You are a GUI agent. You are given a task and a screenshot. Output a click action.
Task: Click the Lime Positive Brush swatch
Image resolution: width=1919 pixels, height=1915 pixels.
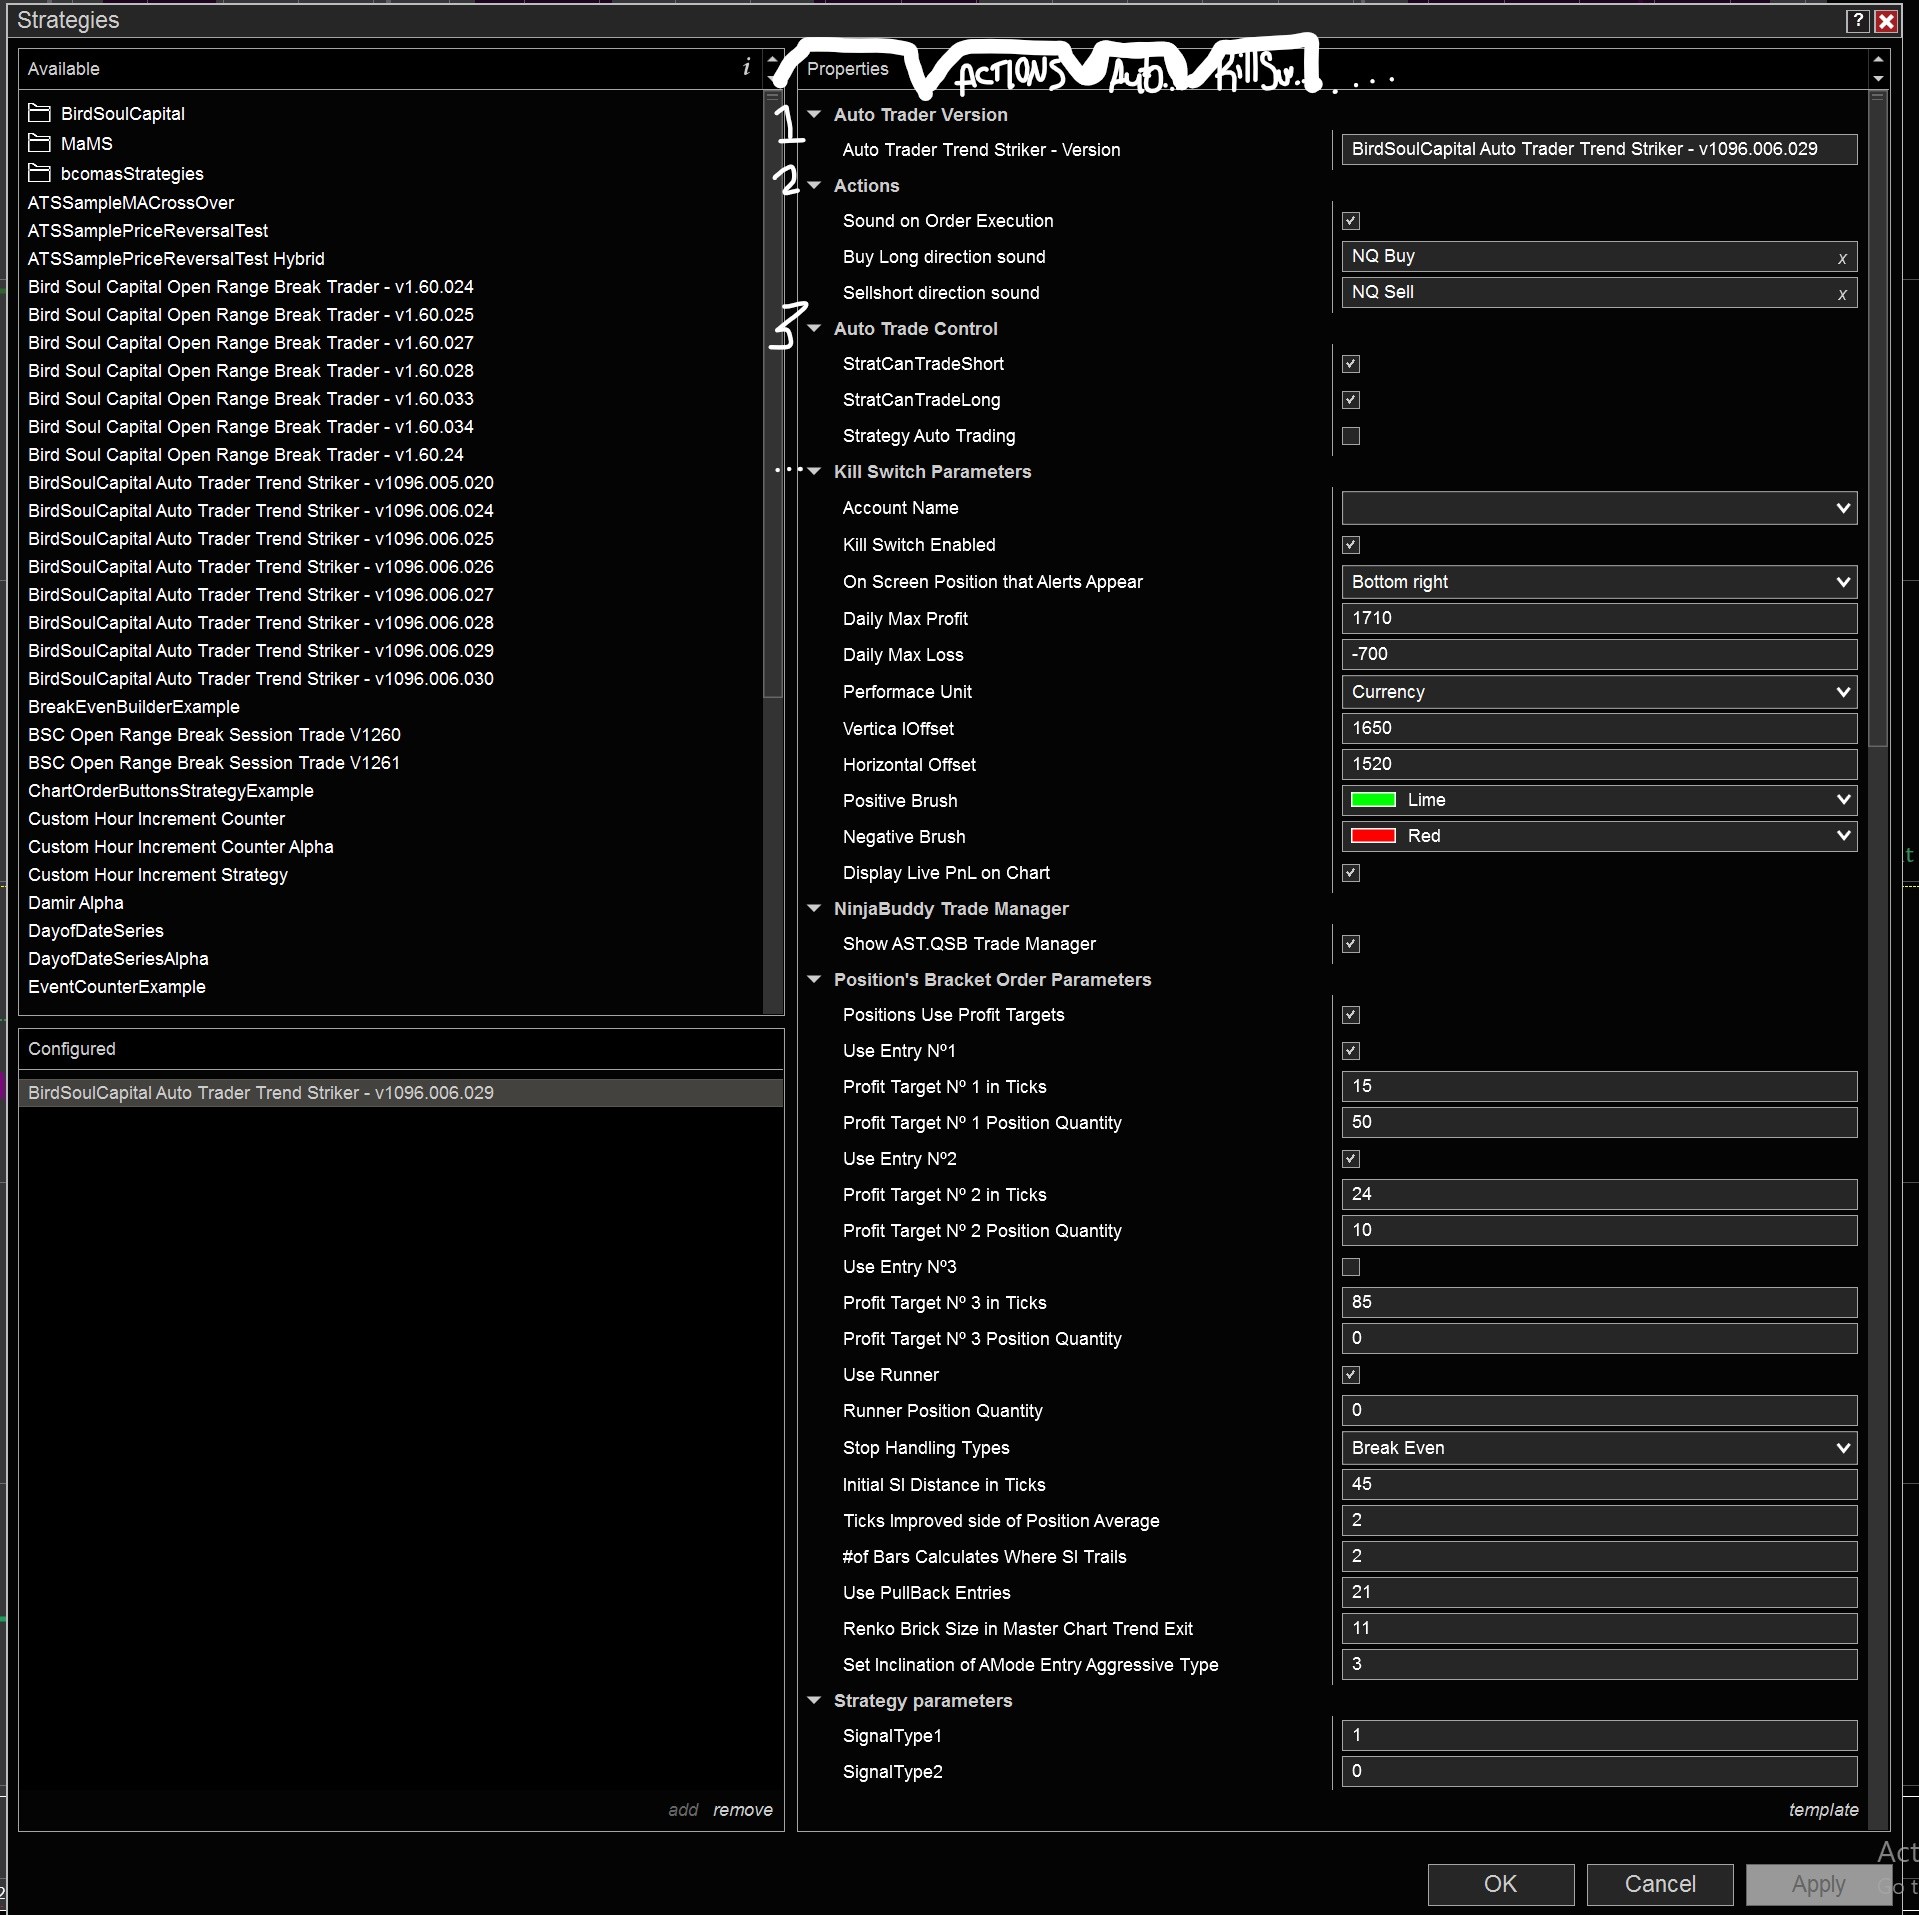point(1373,800)
